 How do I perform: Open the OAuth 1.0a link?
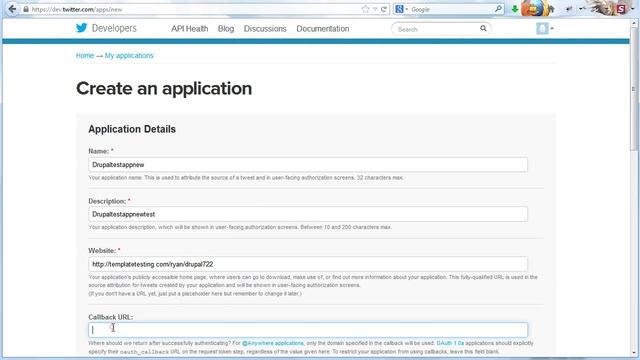coord(450,343)
